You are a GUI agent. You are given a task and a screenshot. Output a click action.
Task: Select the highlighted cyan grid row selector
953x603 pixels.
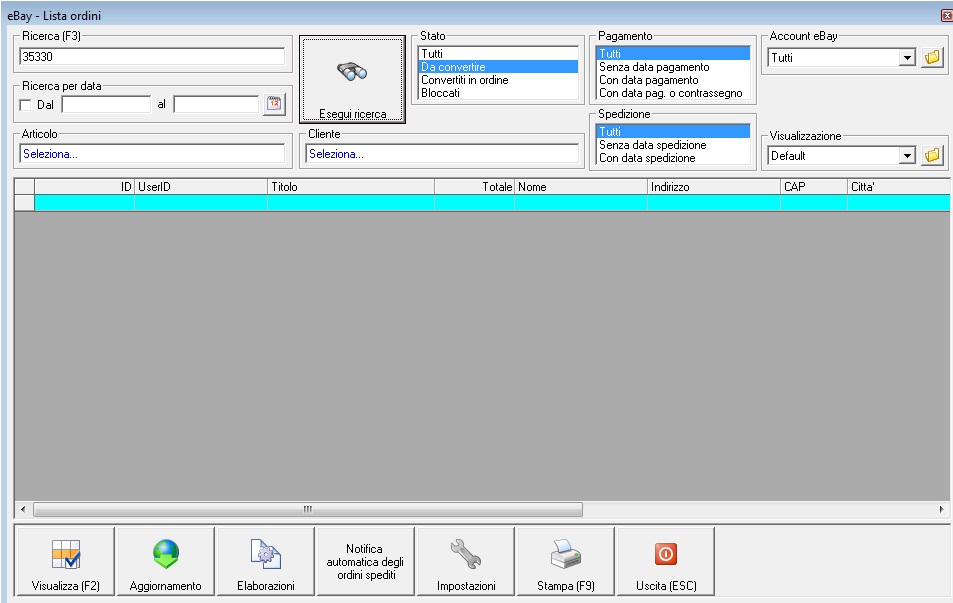pyautogui.click(x=24, y=202)
